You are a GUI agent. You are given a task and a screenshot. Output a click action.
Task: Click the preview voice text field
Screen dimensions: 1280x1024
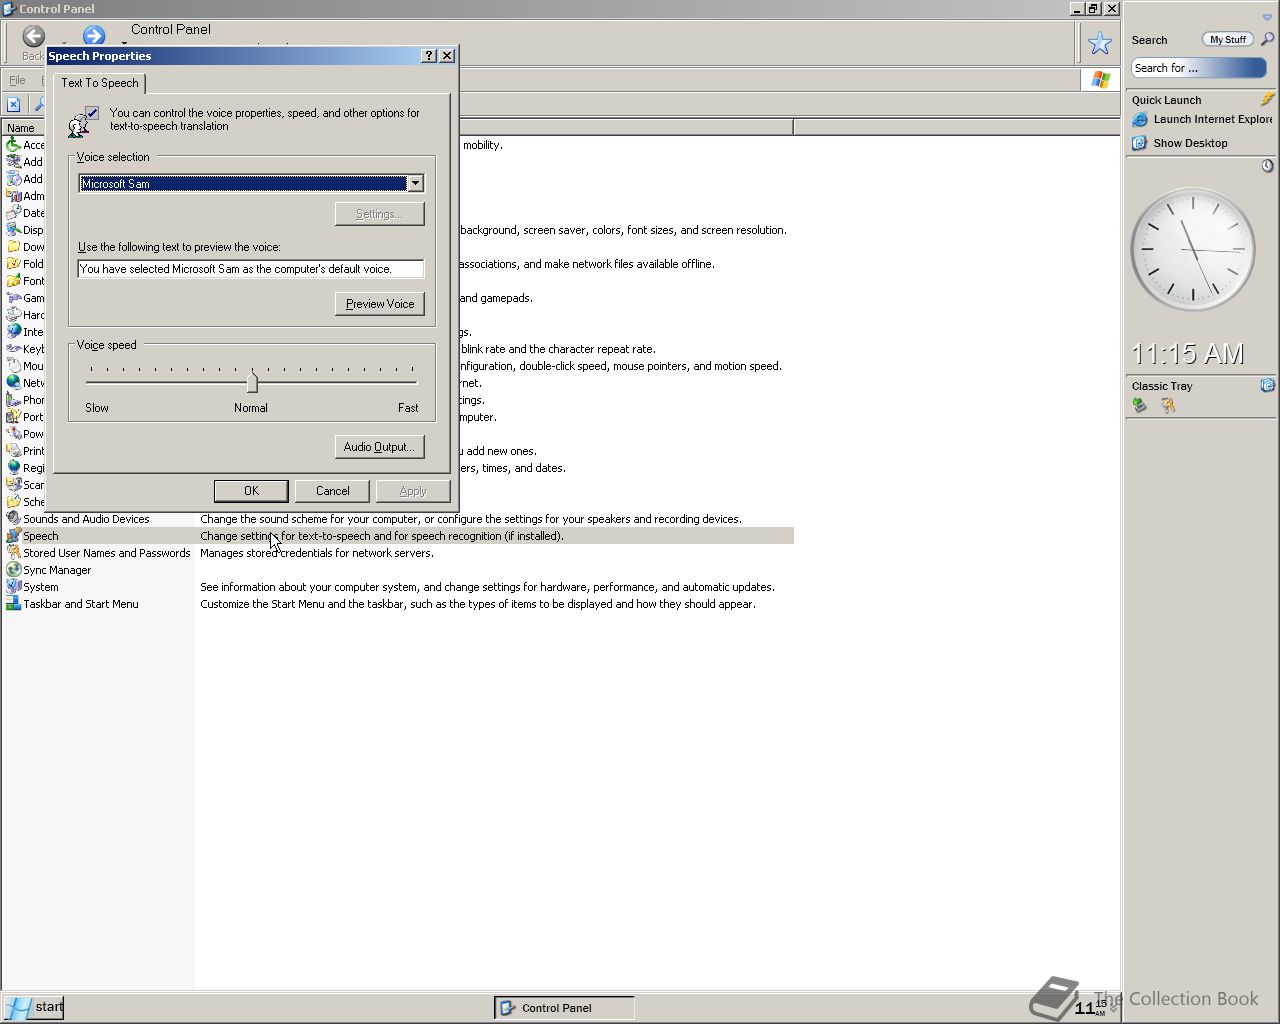[x=251, y=269]
